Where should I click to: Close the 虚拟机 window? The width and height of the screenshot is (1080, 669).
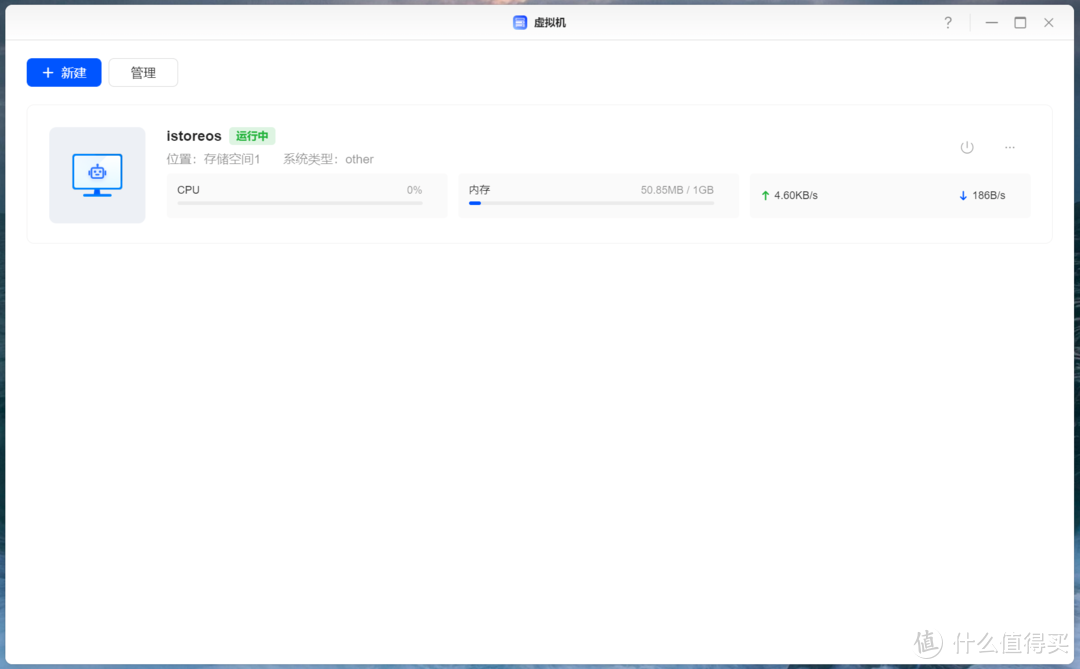(x=1048, y=22)
